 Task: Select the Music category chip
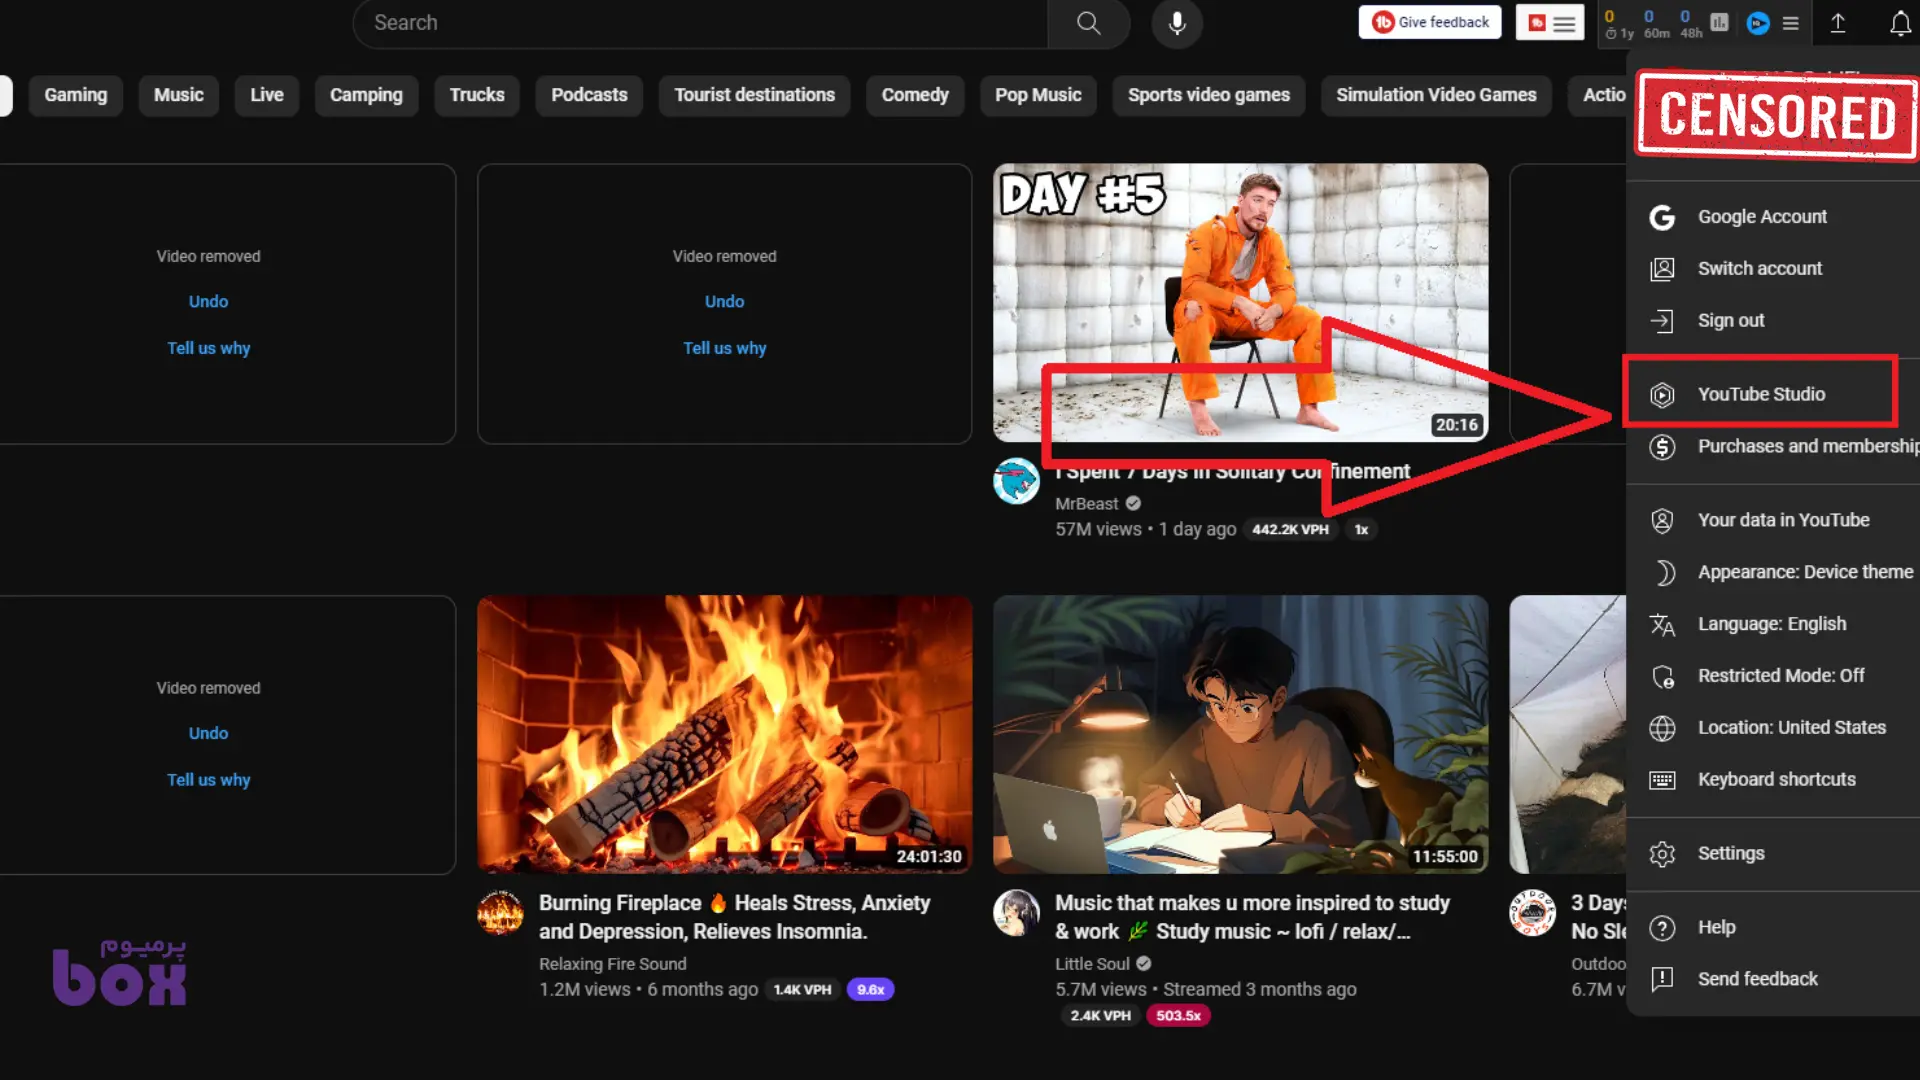pyautogui.click(x=178, y=95)
